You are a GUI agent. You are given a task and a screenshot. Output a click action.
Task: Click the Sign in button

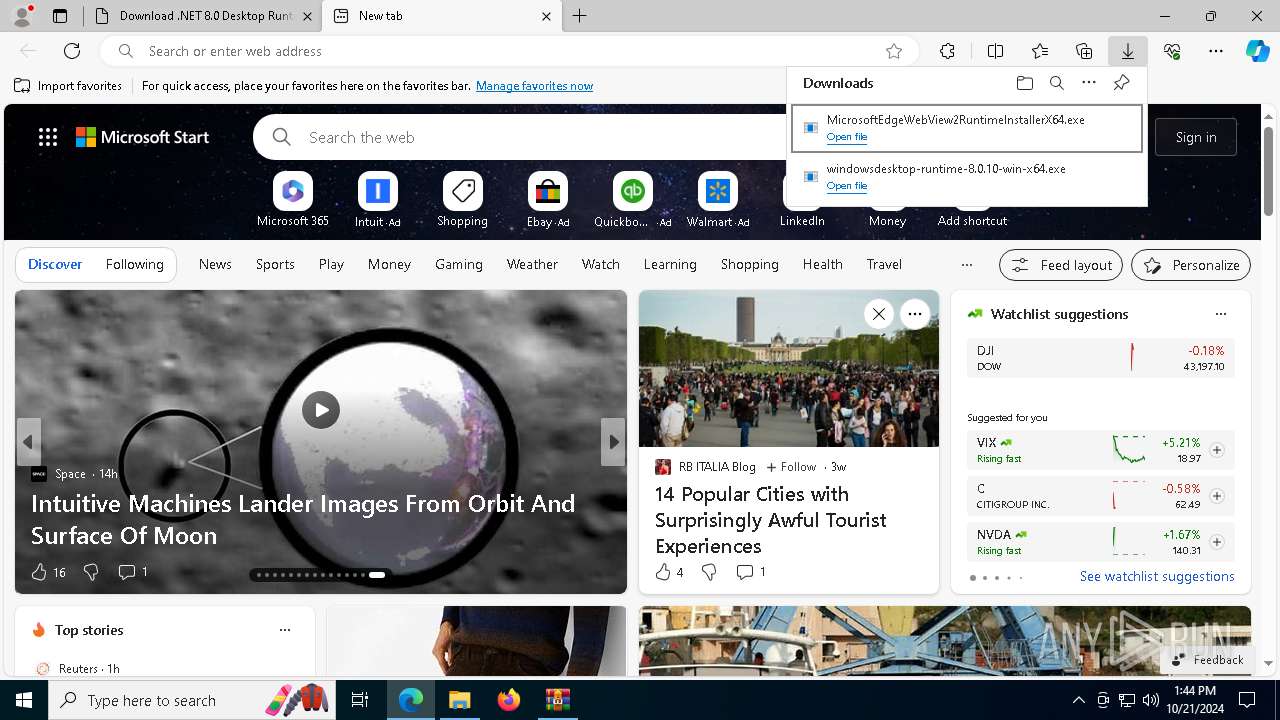1196,137
